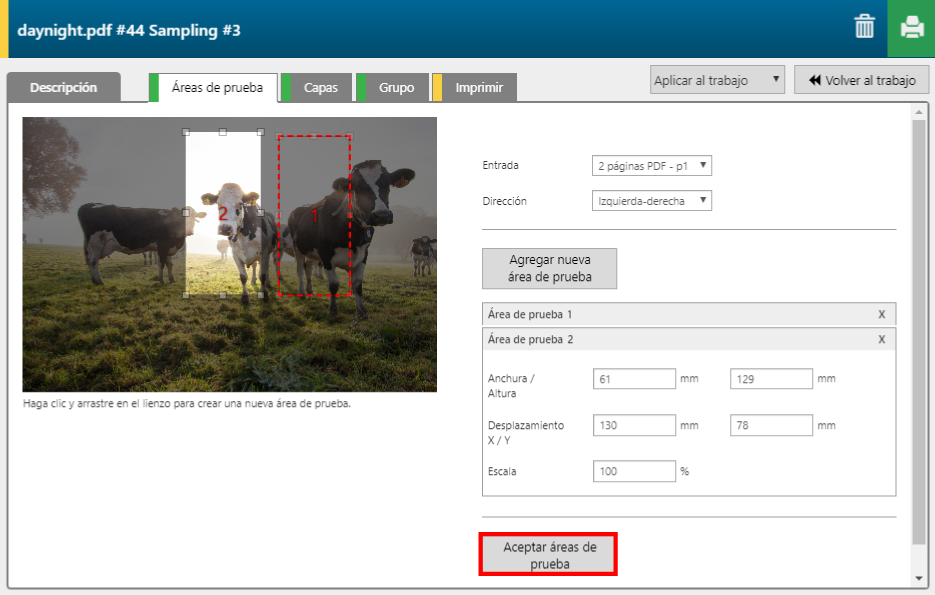This screenshot has width=935, height=595.
Task: Select the Capas tab
Action: click(x=320, y=88)
